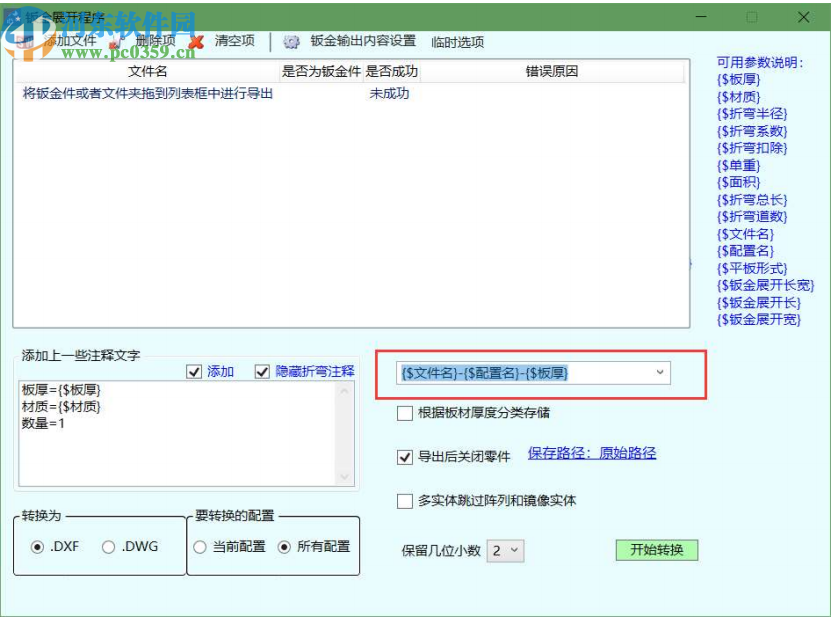The height and width of the screenshot is (617, 832).
Task: Open the 临时选项 menu
Action: click(457, 42)
